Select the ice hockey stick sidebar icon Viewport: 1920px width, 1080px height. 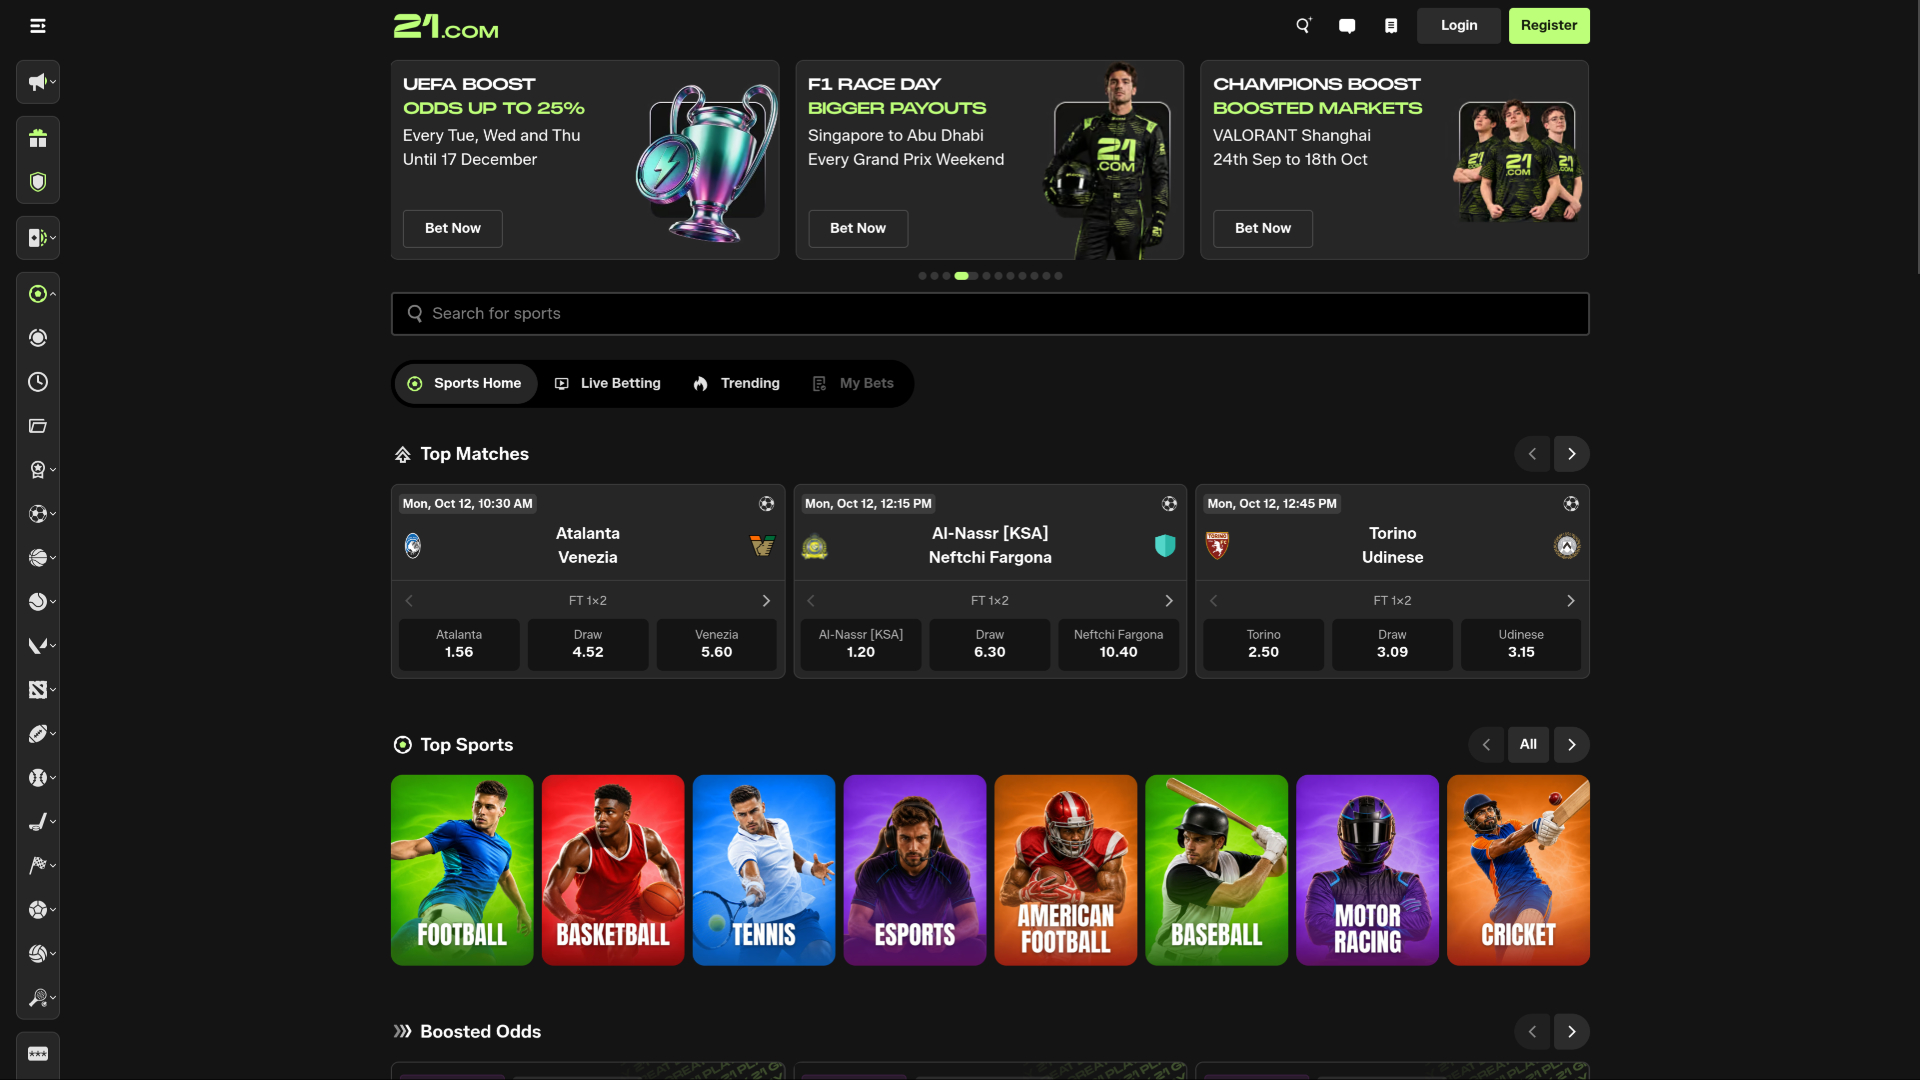coord(38,822)
